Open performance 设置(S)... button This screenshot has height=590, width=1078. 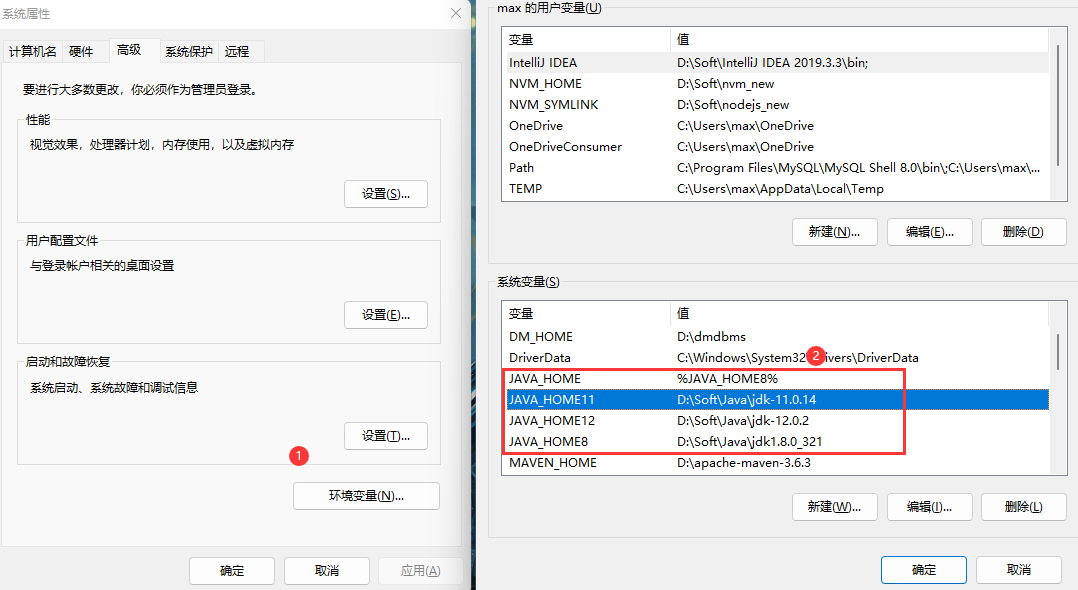pyautogui.click(x=386, y=194)
